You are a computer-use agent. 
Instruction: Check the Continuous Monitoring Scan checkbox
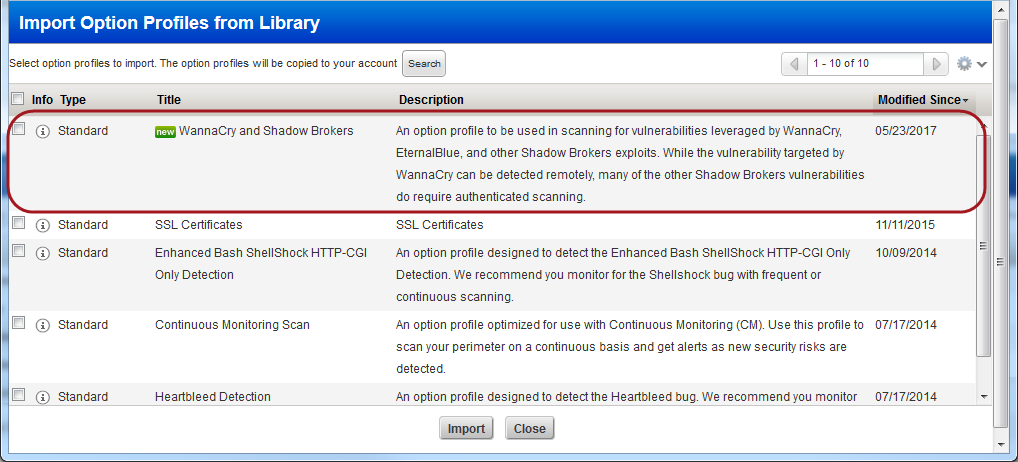pos(19,322)
